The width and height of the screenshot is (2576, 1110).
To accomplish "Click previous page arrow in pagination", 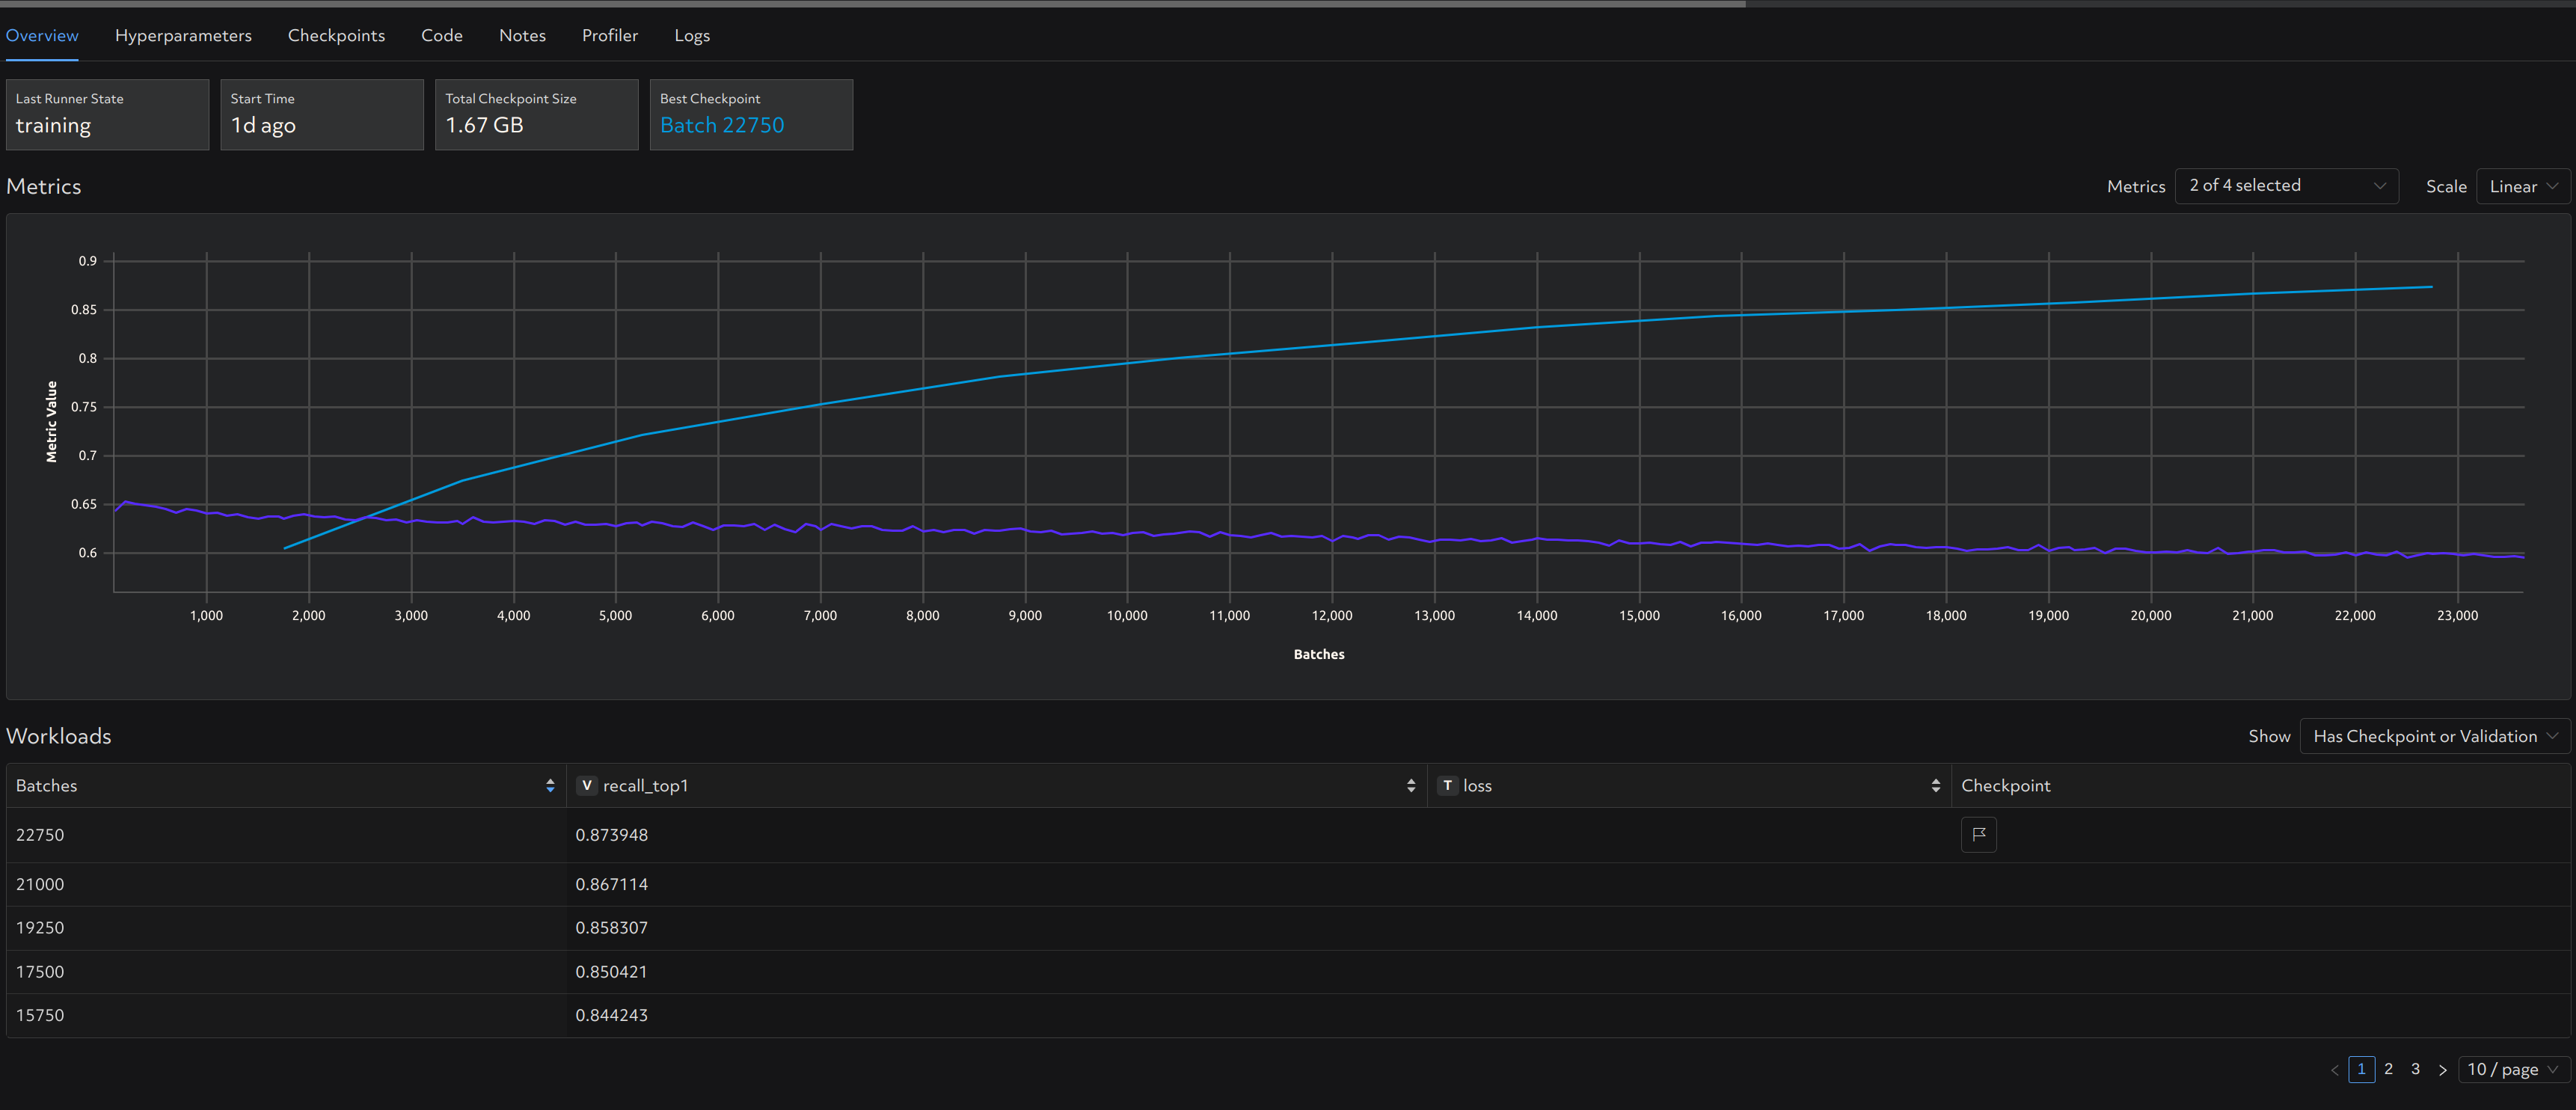I will (x=2335, y=1069).
